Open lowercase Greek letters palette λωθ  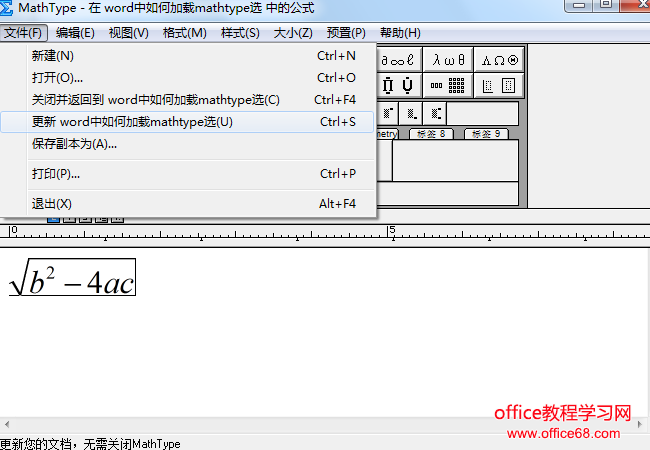tap(448, 60)
